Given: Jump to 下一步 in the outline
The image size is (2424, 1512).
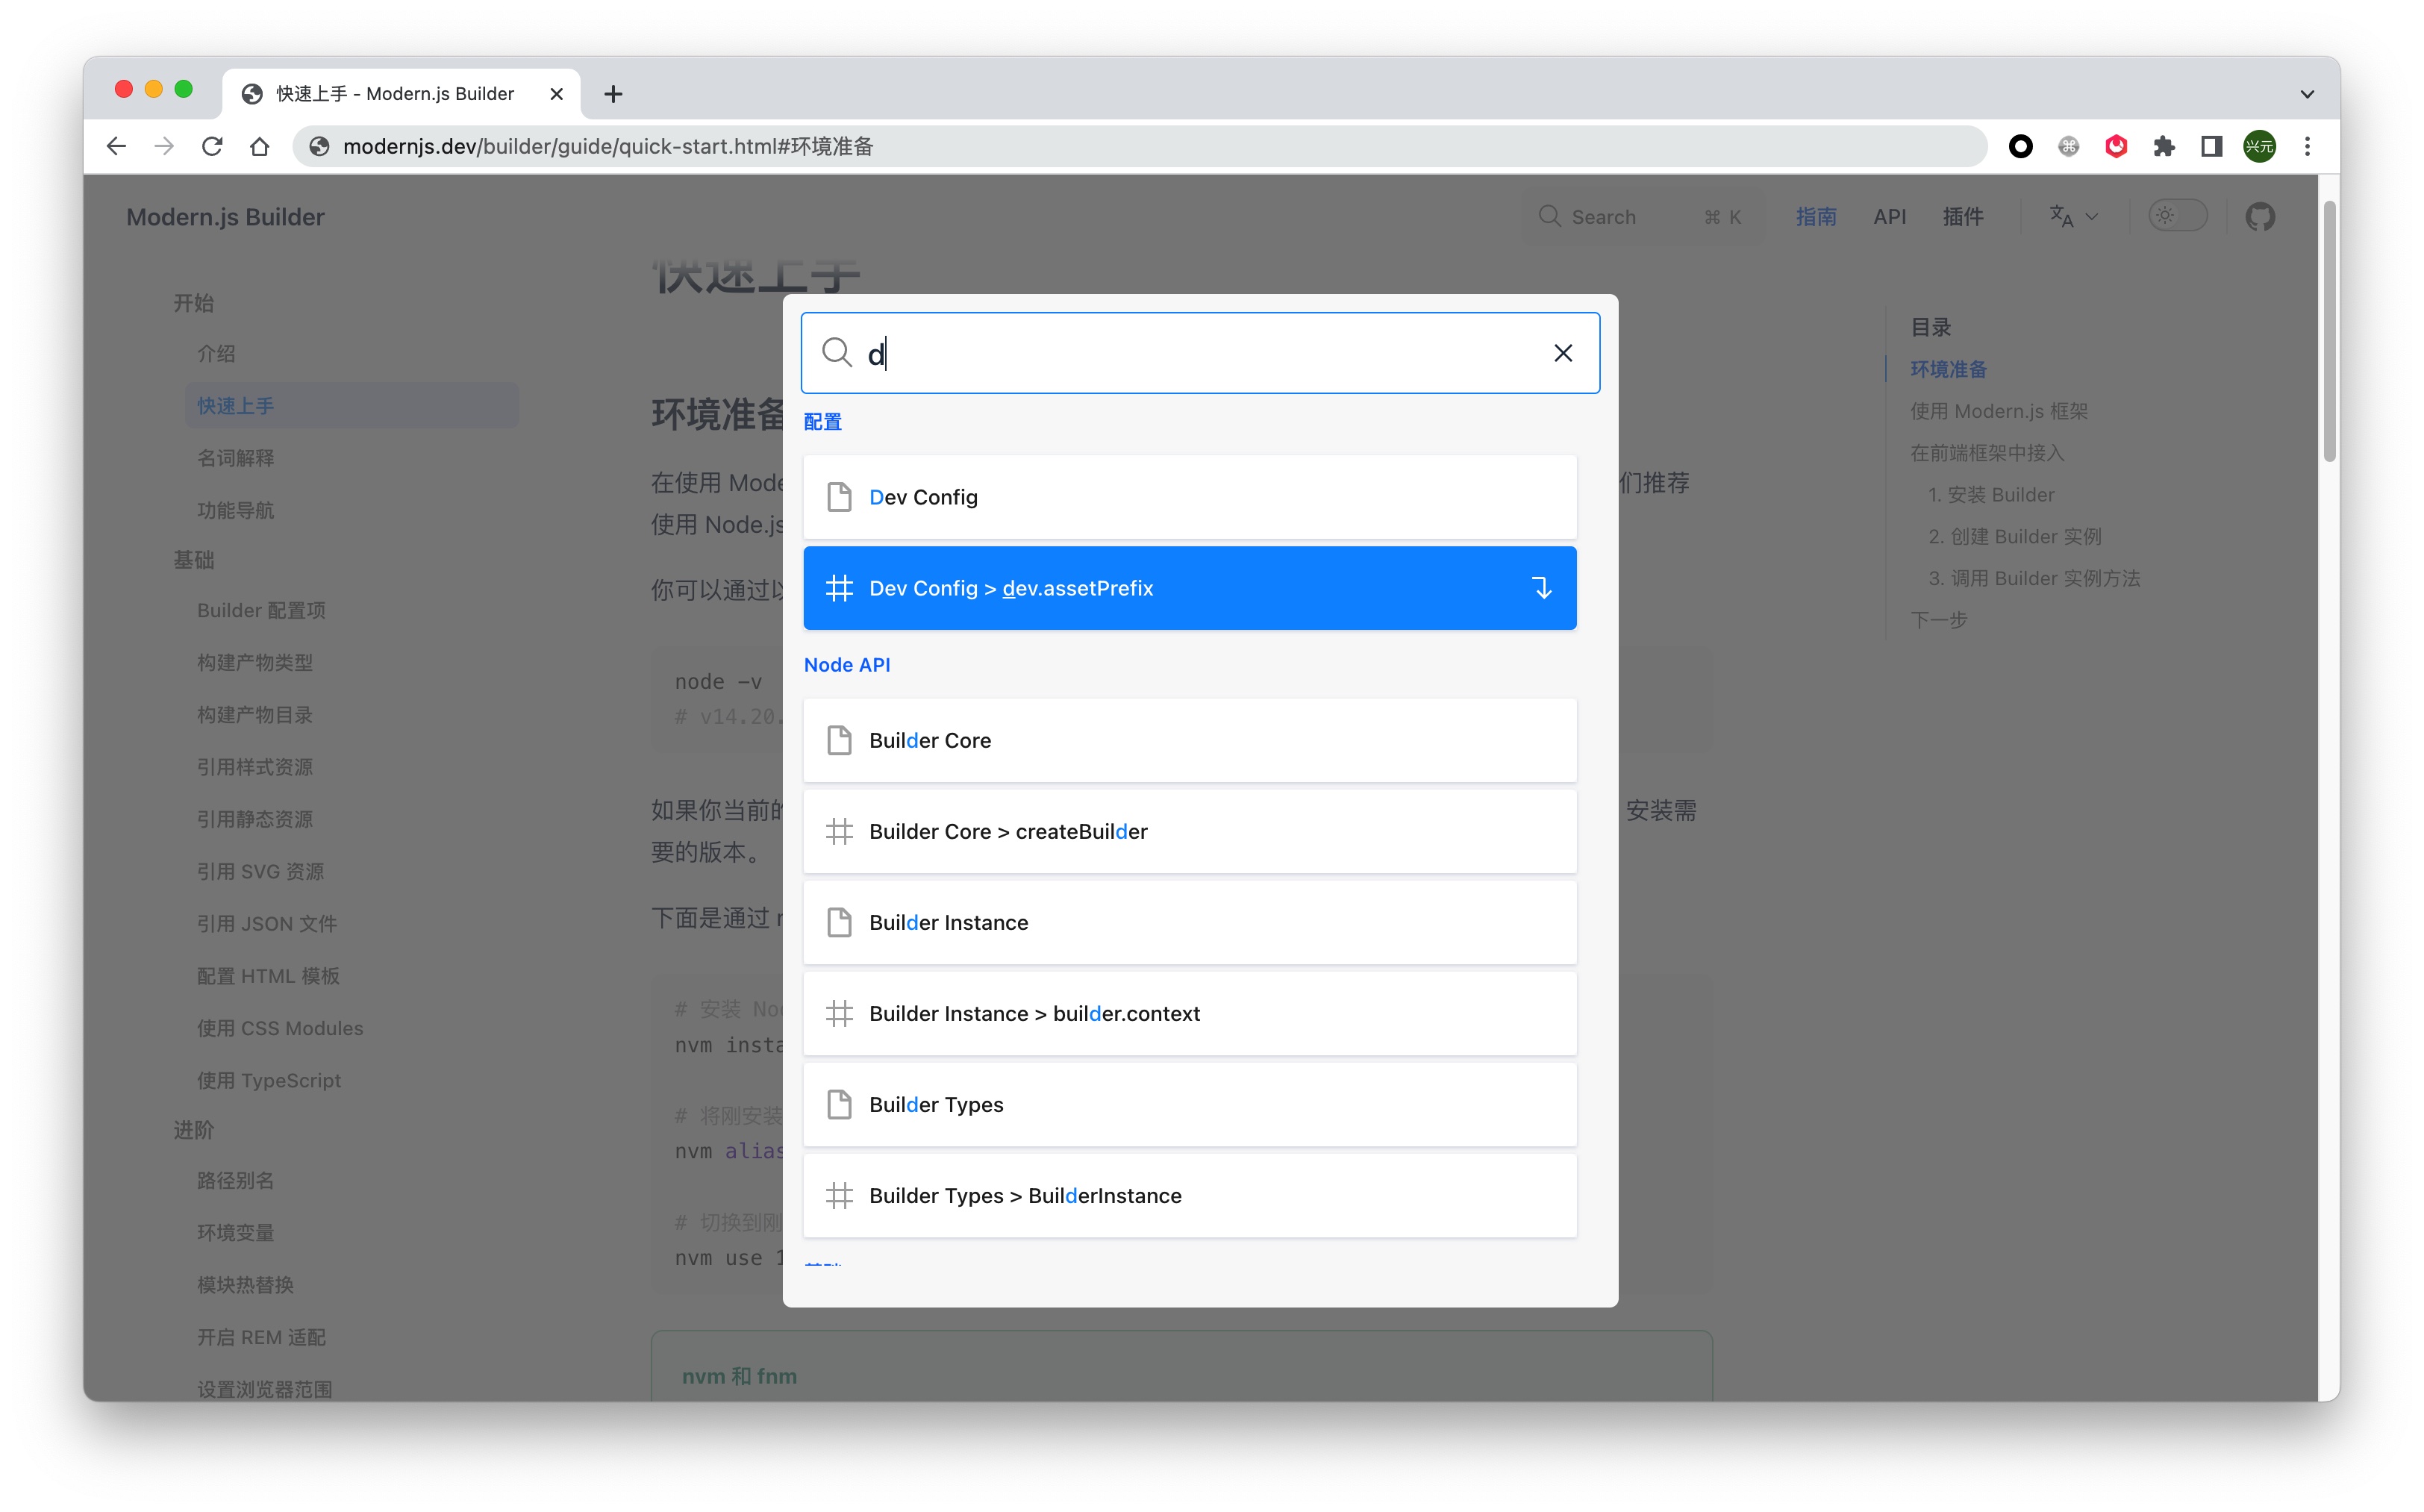Looking at the screenshot, I should pyautogui.click(x=1938, y=620).
